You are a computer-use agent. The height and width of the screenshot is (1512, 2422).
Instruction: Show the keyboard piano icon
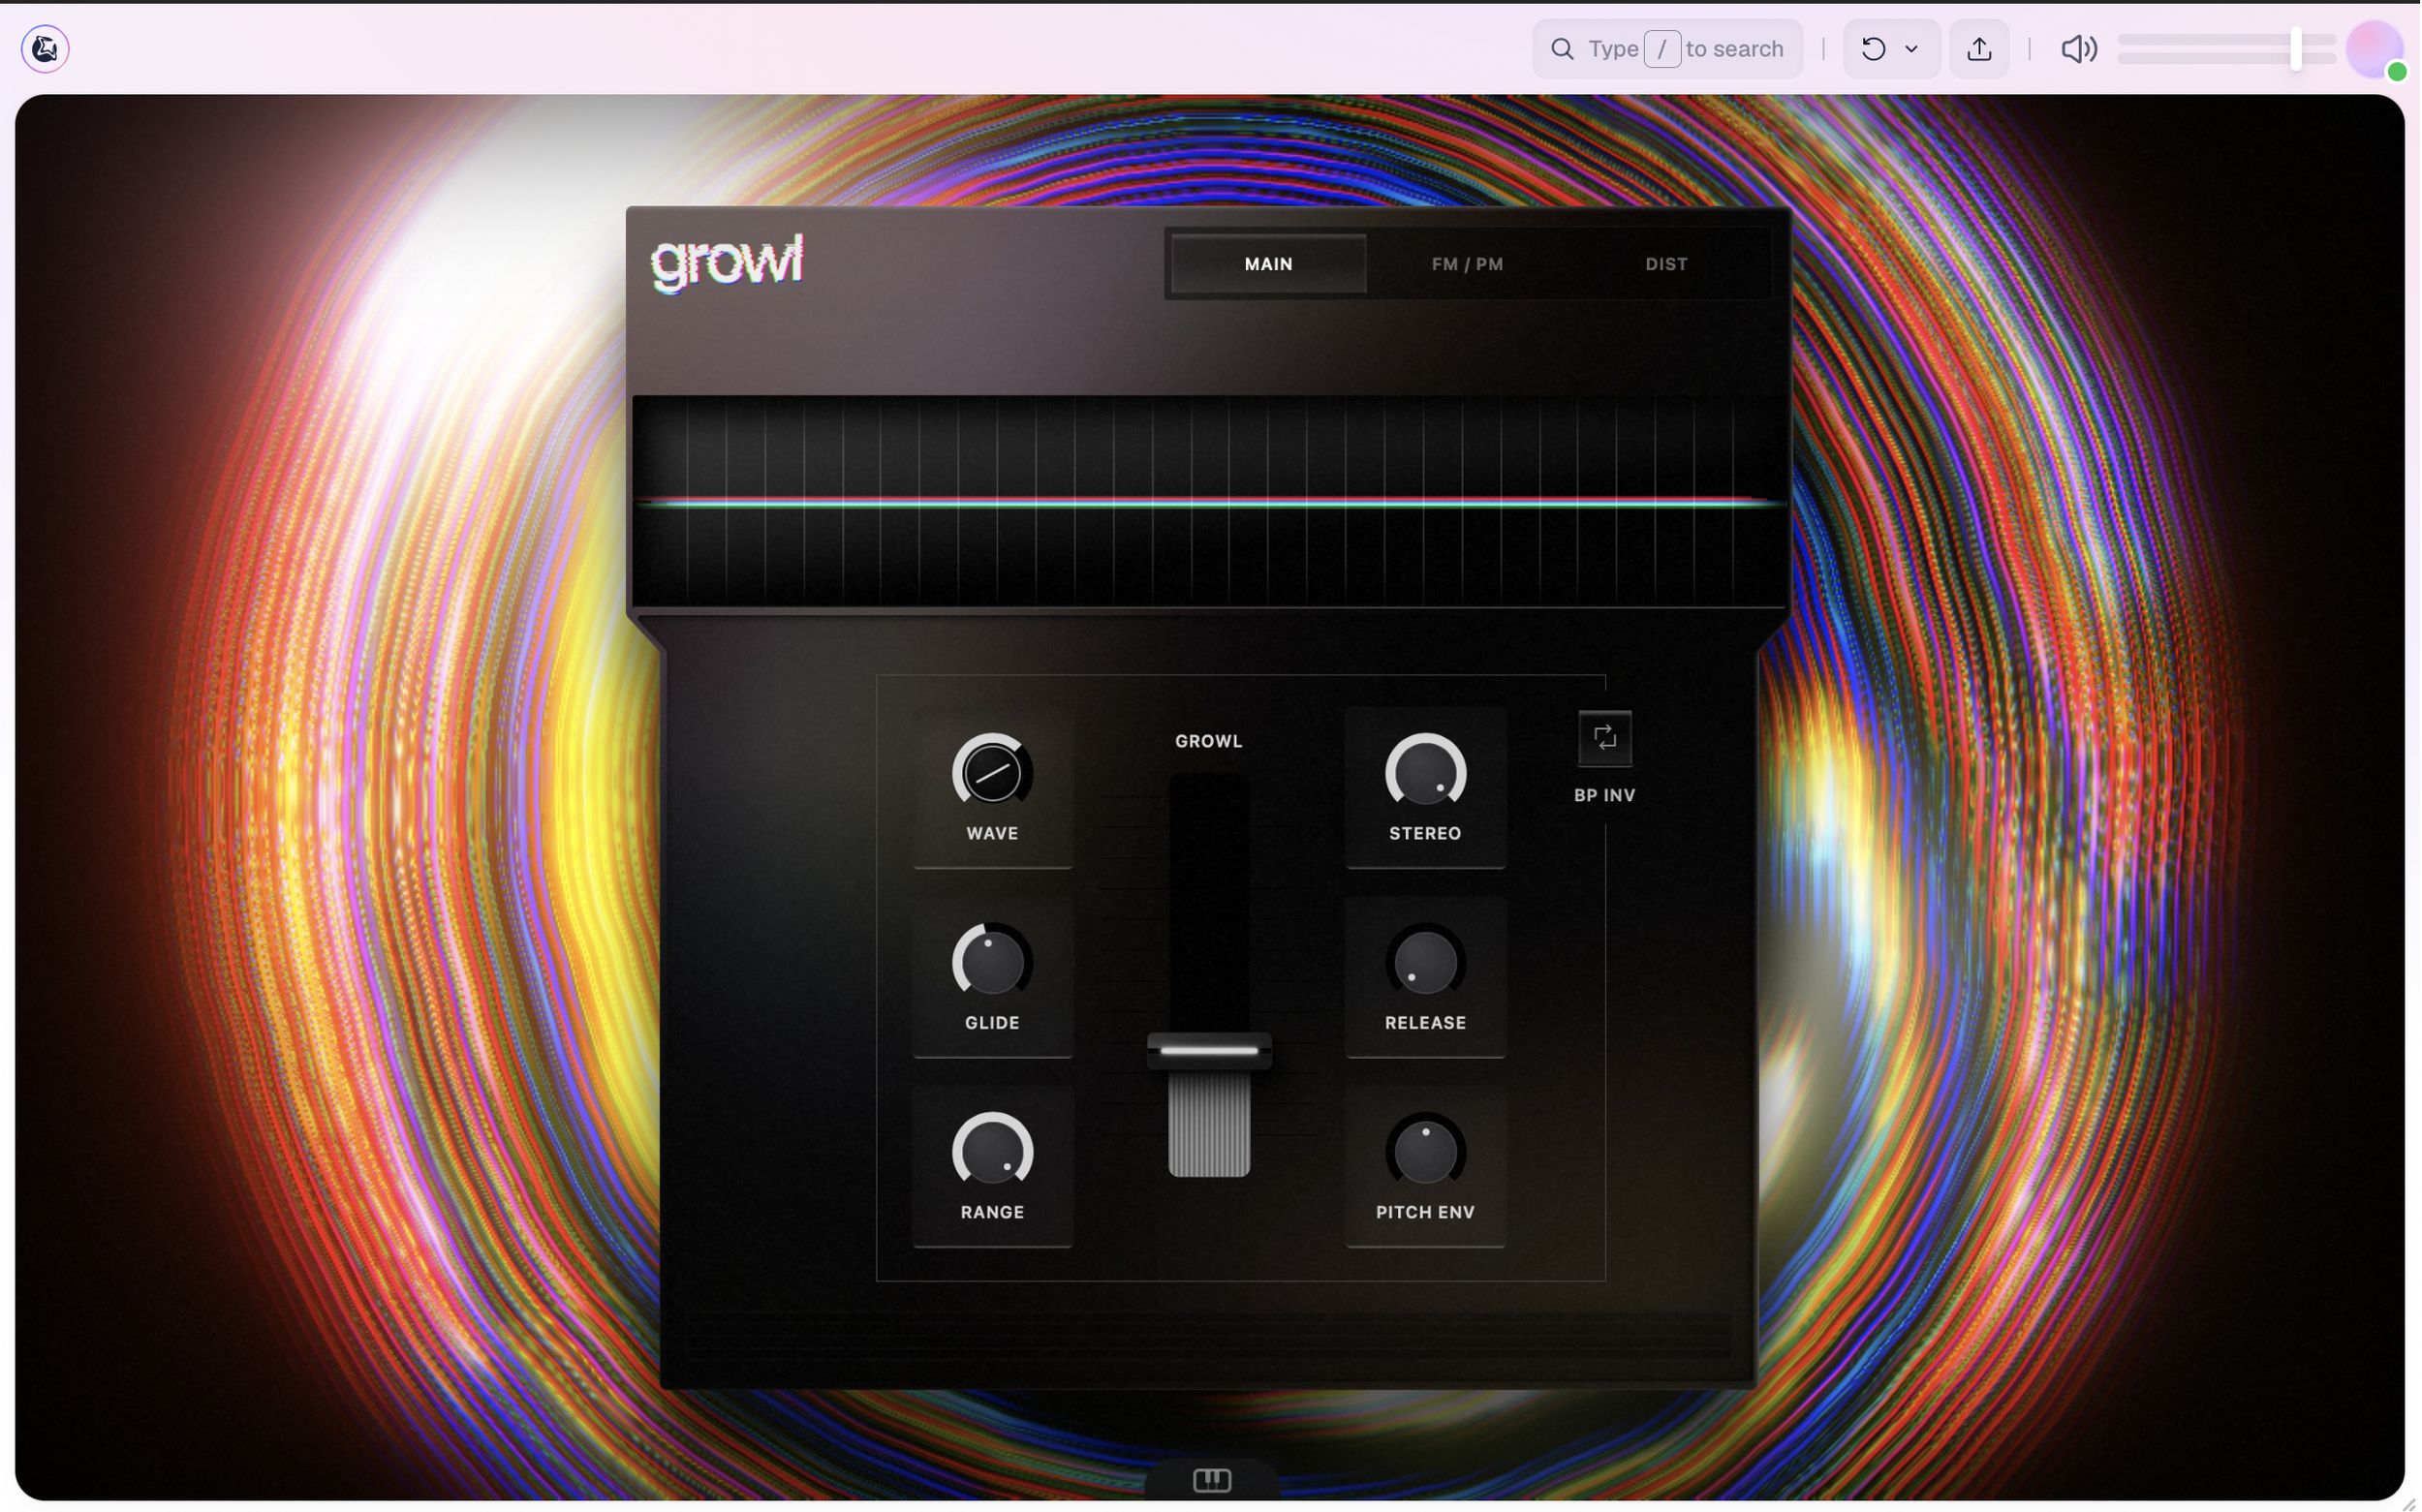point(1212,1480)
